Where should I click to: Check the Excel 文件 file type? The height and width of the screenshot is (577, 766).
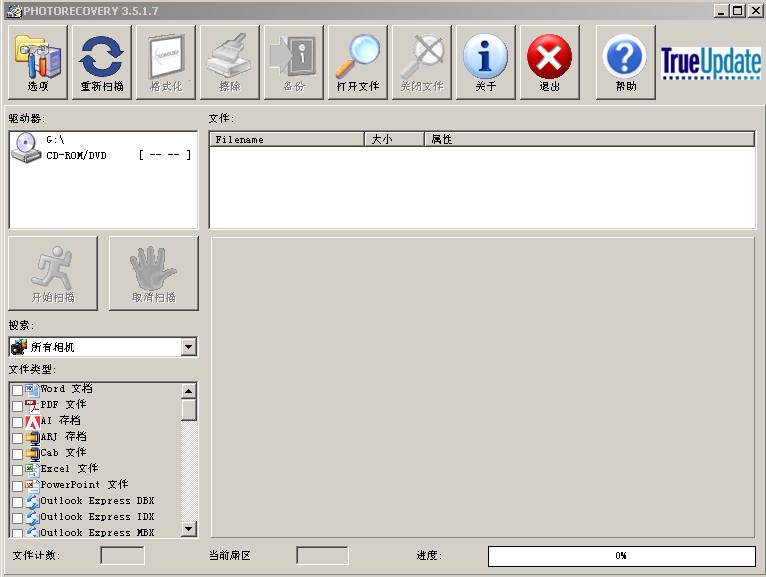pyautogui.click(x=17, y=470)
